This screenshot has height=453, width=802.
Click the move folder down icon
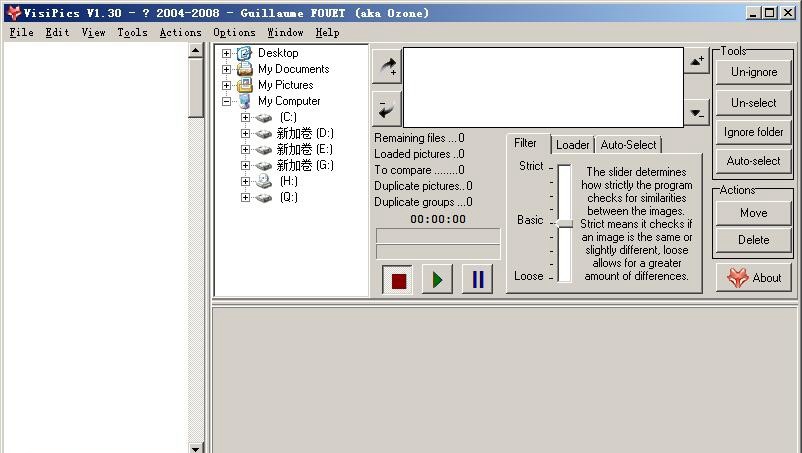coord(697,113)
